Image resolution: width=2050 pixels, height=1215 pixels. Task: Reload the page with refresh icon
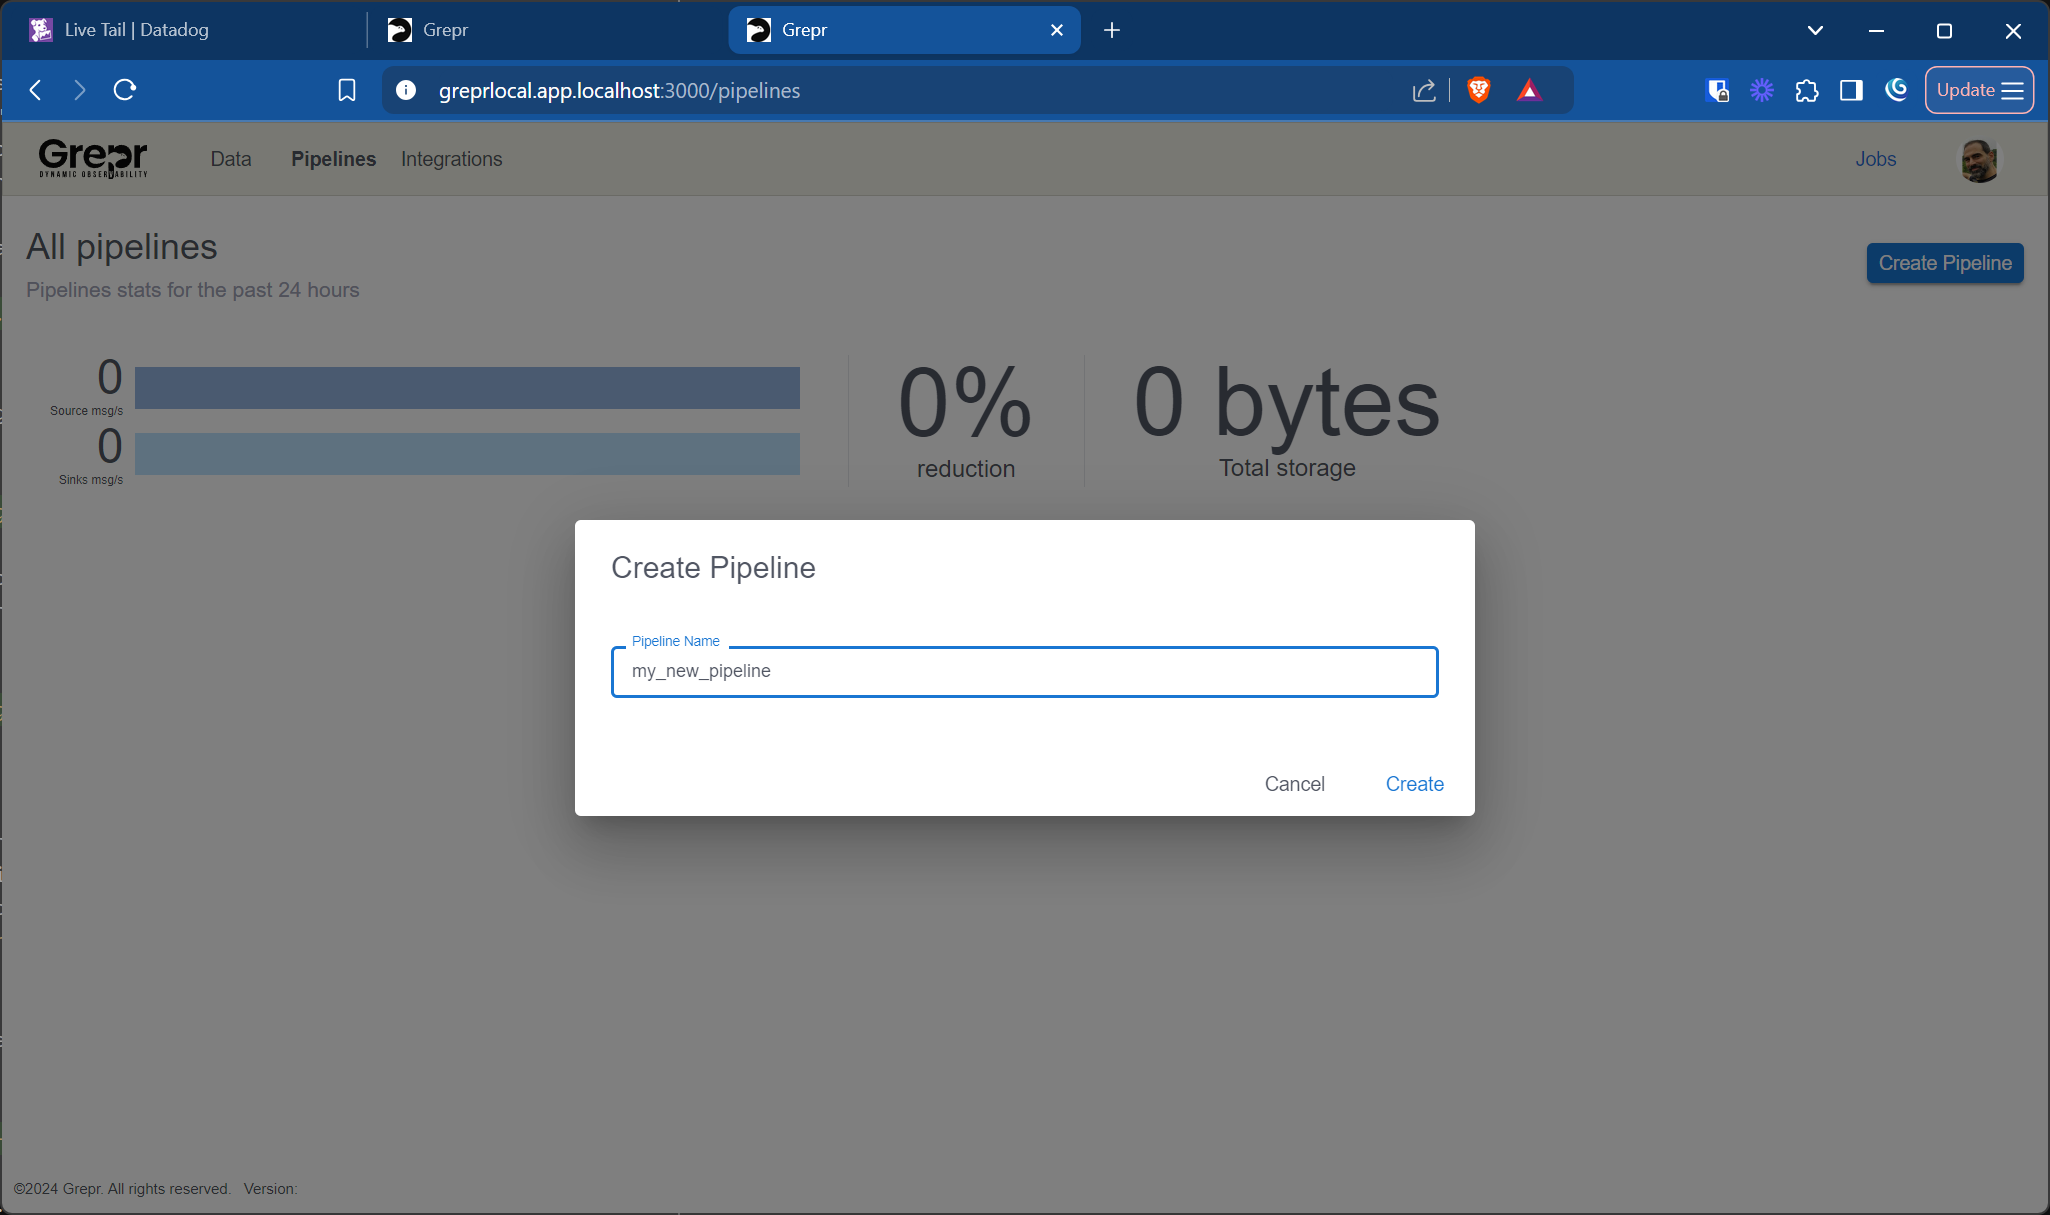click(125, 90)
